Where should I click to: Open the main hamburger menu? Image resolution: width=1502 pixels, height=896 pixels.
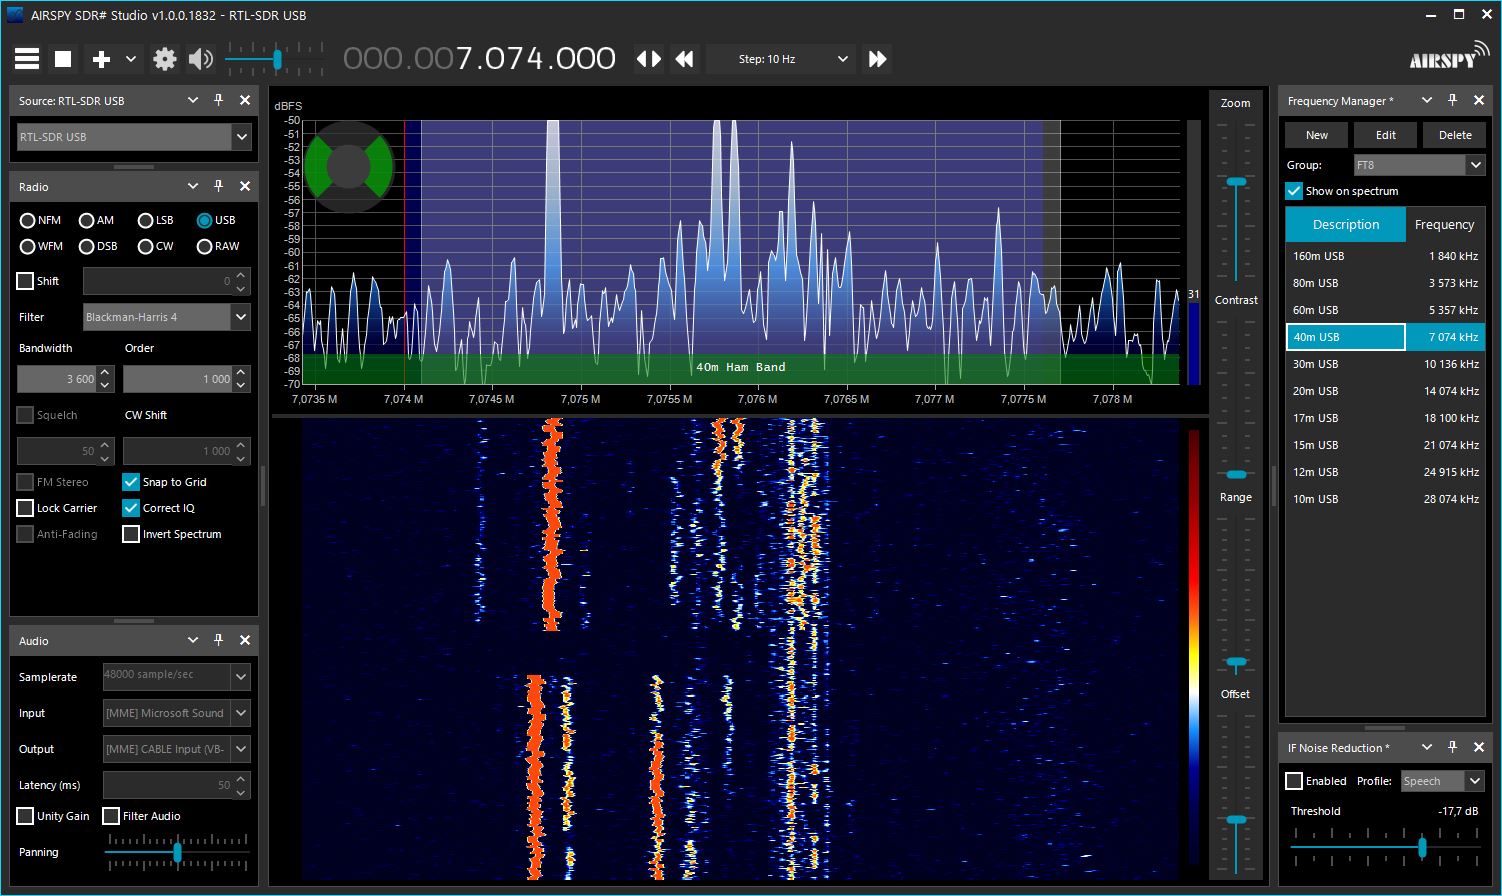(x=27, y=59)
